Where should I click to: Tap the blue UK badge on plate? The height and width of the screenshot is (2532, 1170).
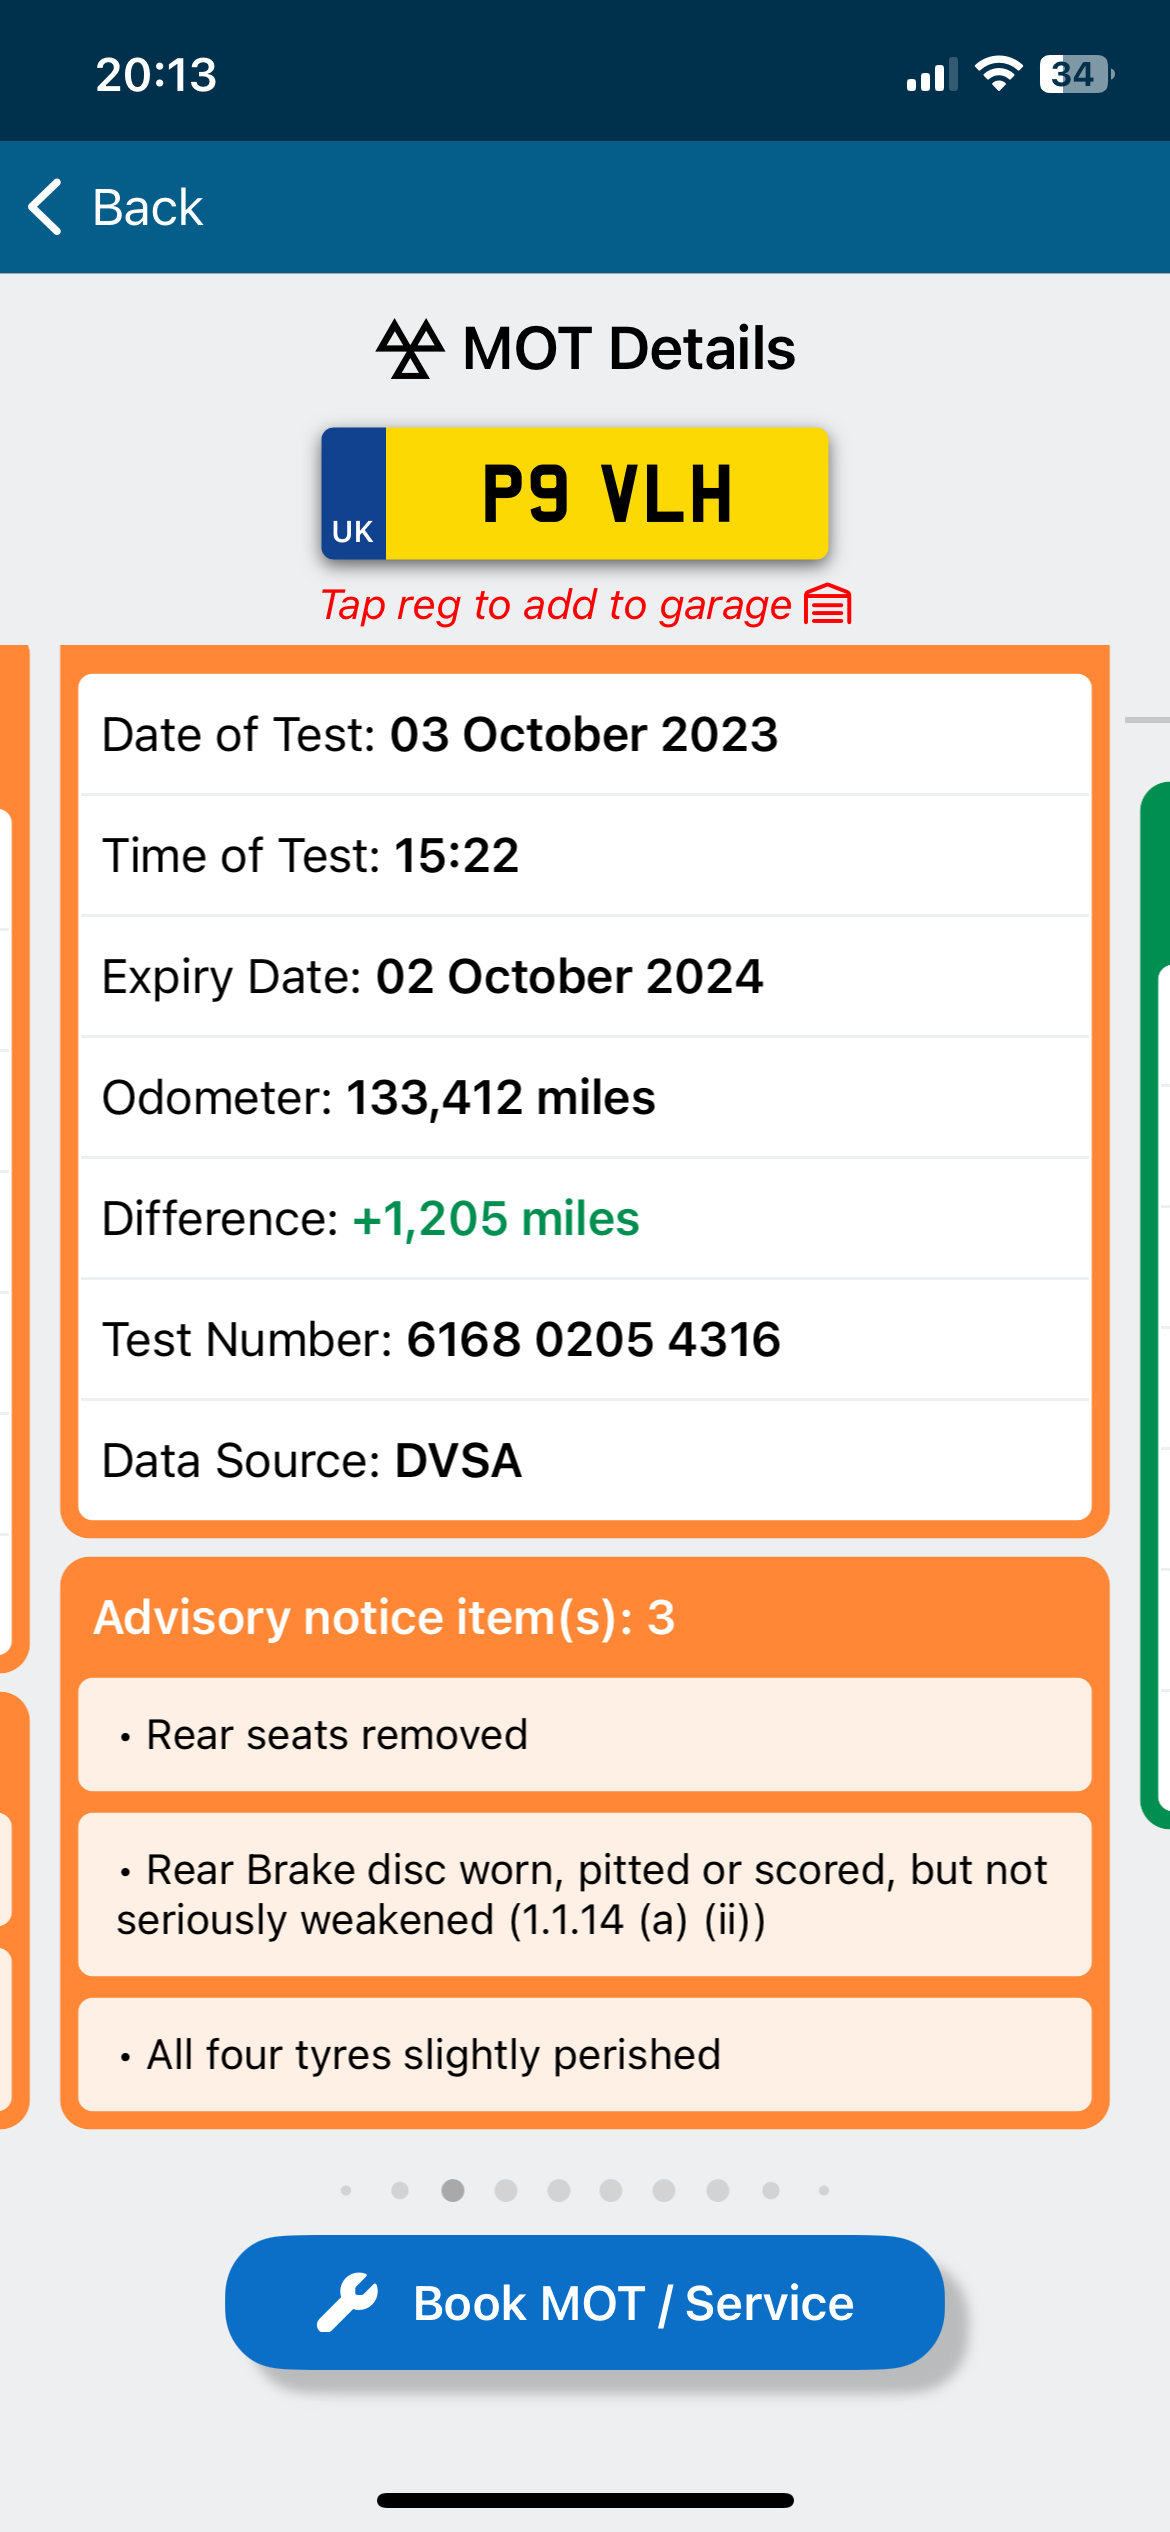pyautogui.click(x=354, y=493)
